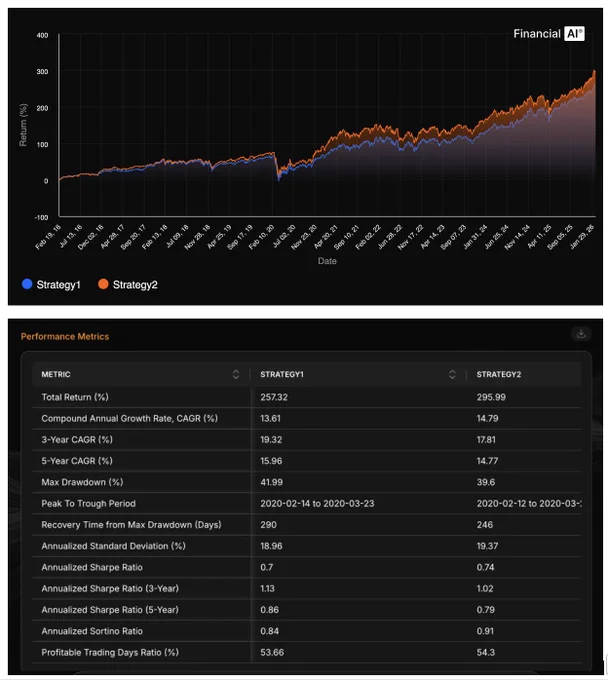This screenshot has width=608, height=680.
Task: Click the 246 recovery days value
Action: (x=484, y=525)
